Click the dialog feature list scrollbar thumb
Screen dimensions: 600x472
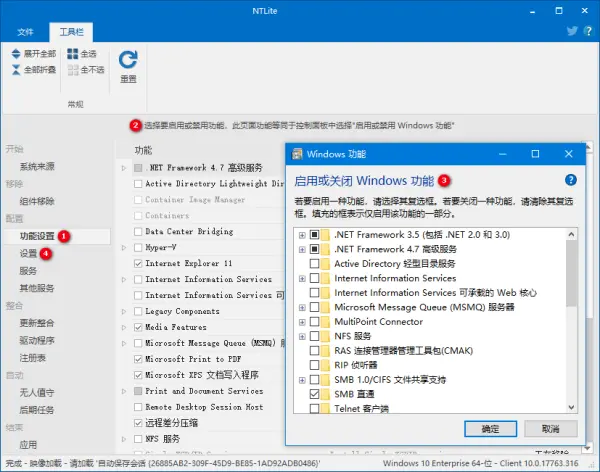click(x=571, y=273)
